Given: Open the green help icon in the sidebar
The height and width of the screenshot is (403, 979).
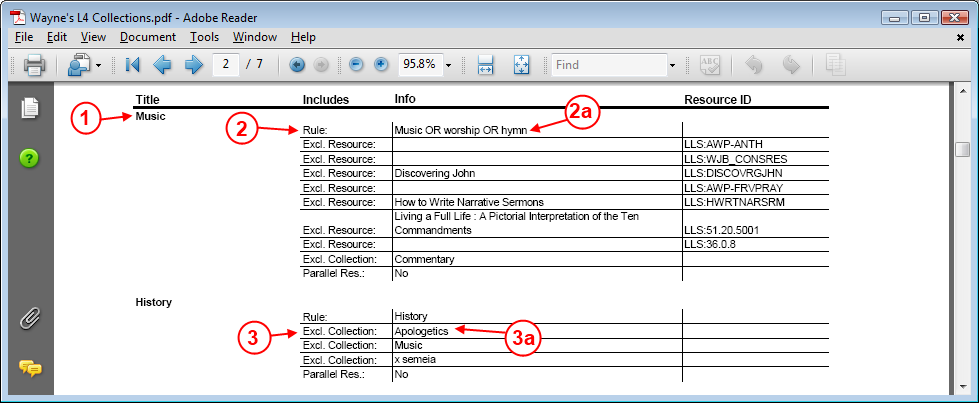Looking at the screenshot, I should [x=29, y=158].
